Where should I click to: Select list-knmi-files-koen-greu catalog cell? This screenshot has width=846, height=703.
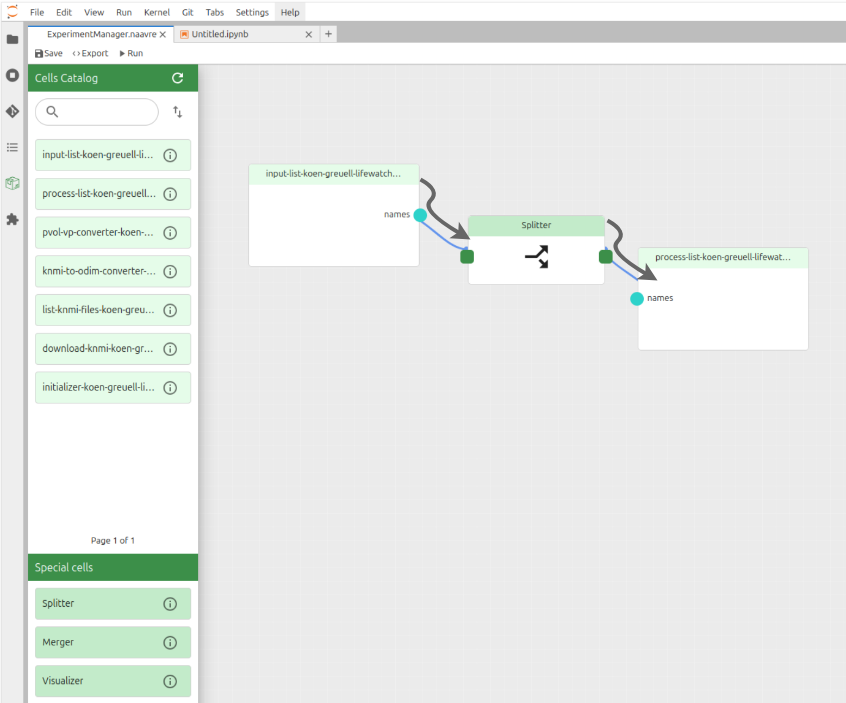113,310
